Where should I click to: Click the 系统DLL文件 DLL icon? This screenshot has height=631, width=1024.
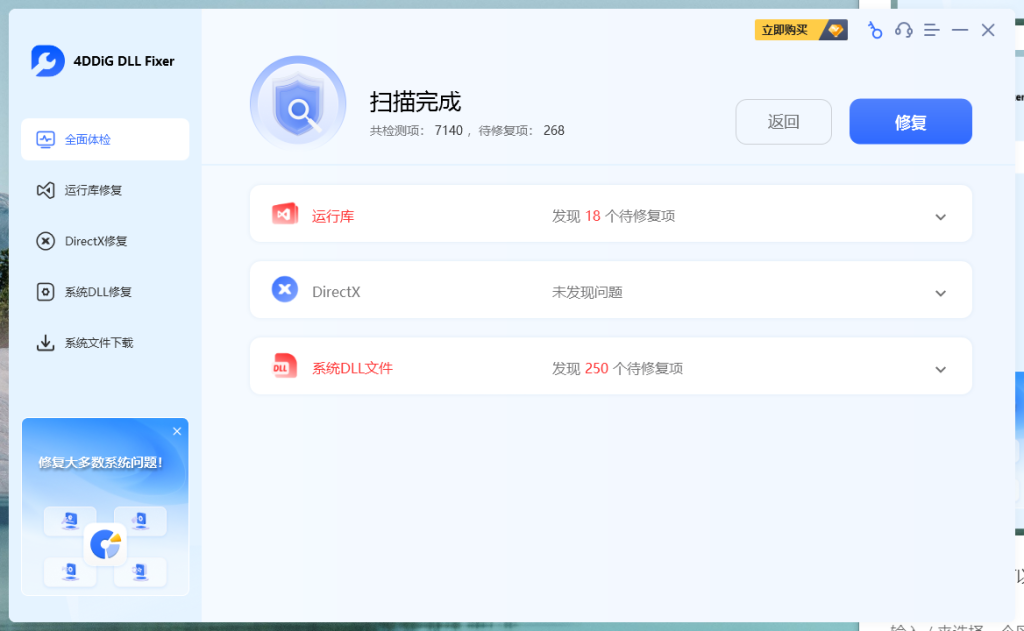(x=285, y=366)
